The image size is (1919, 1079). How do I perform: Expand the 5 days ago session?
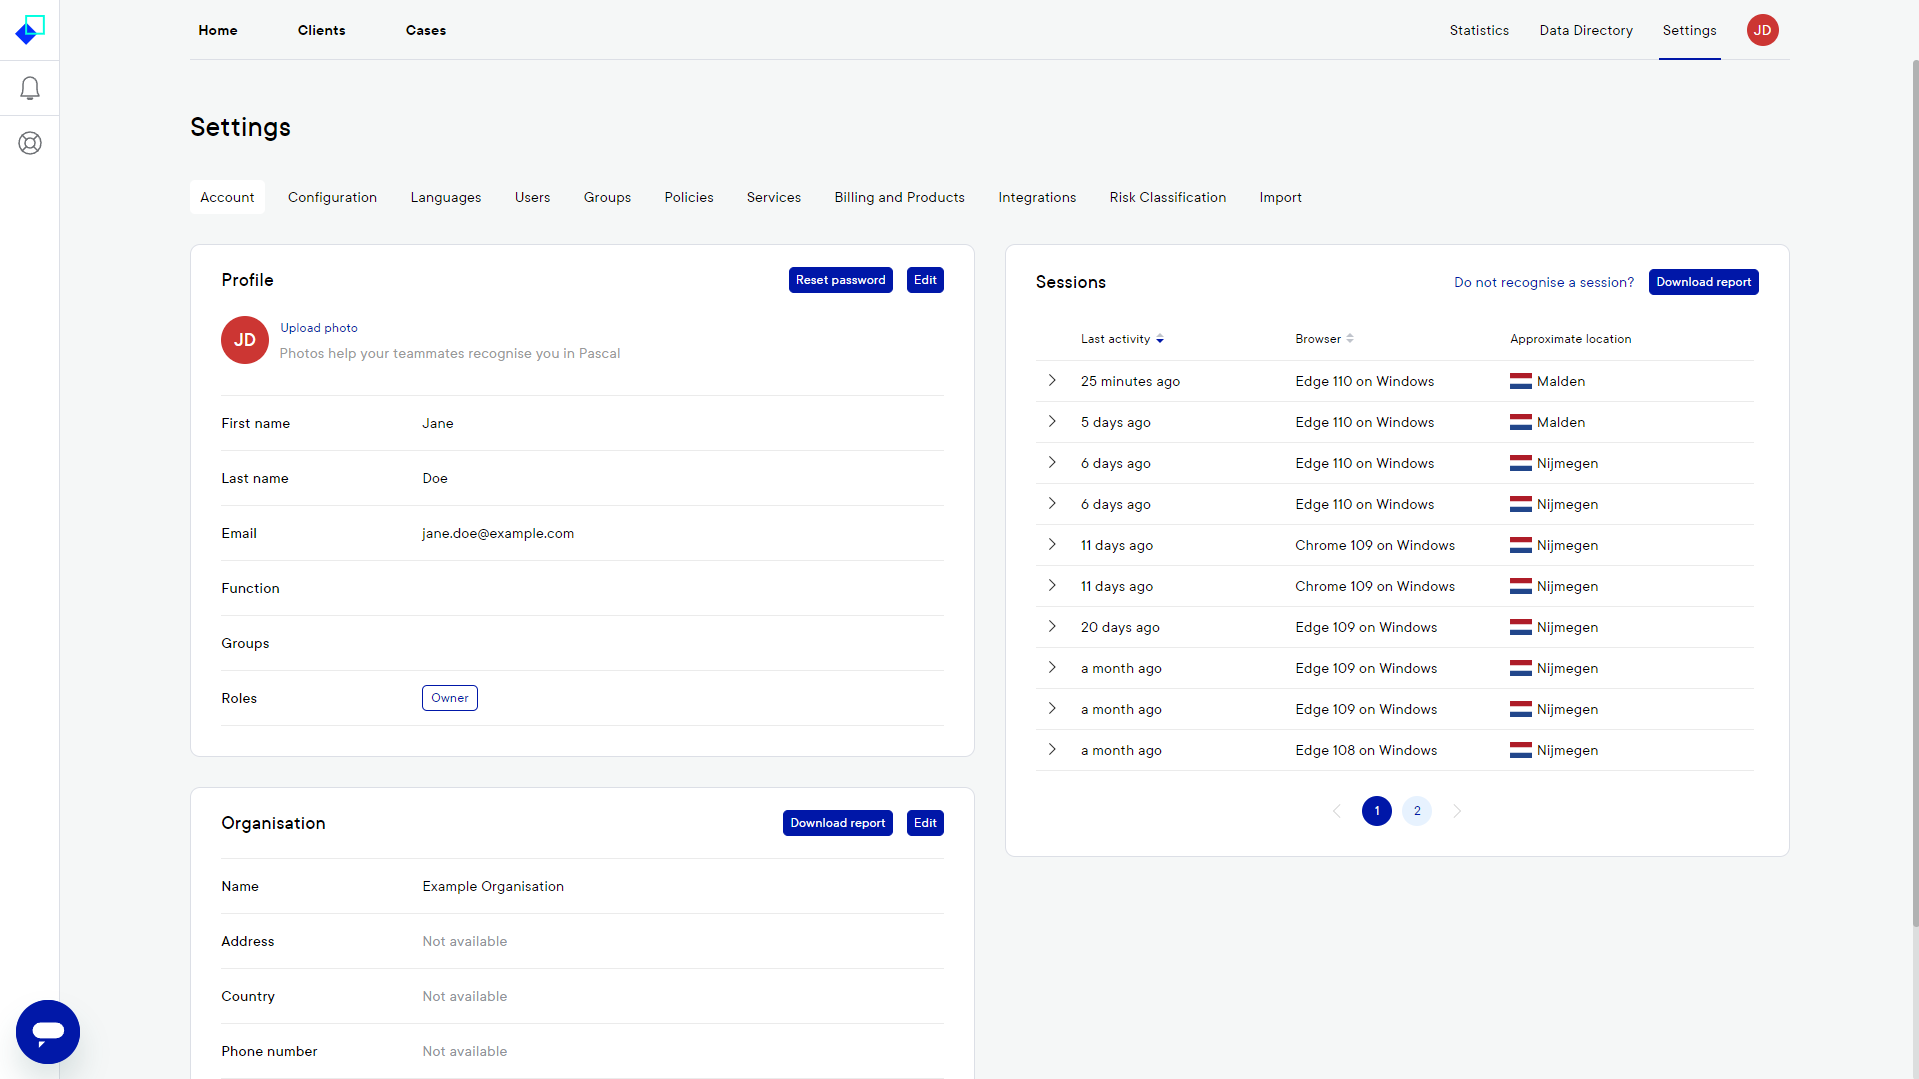pyautogui.click(x=1052, y=421)
